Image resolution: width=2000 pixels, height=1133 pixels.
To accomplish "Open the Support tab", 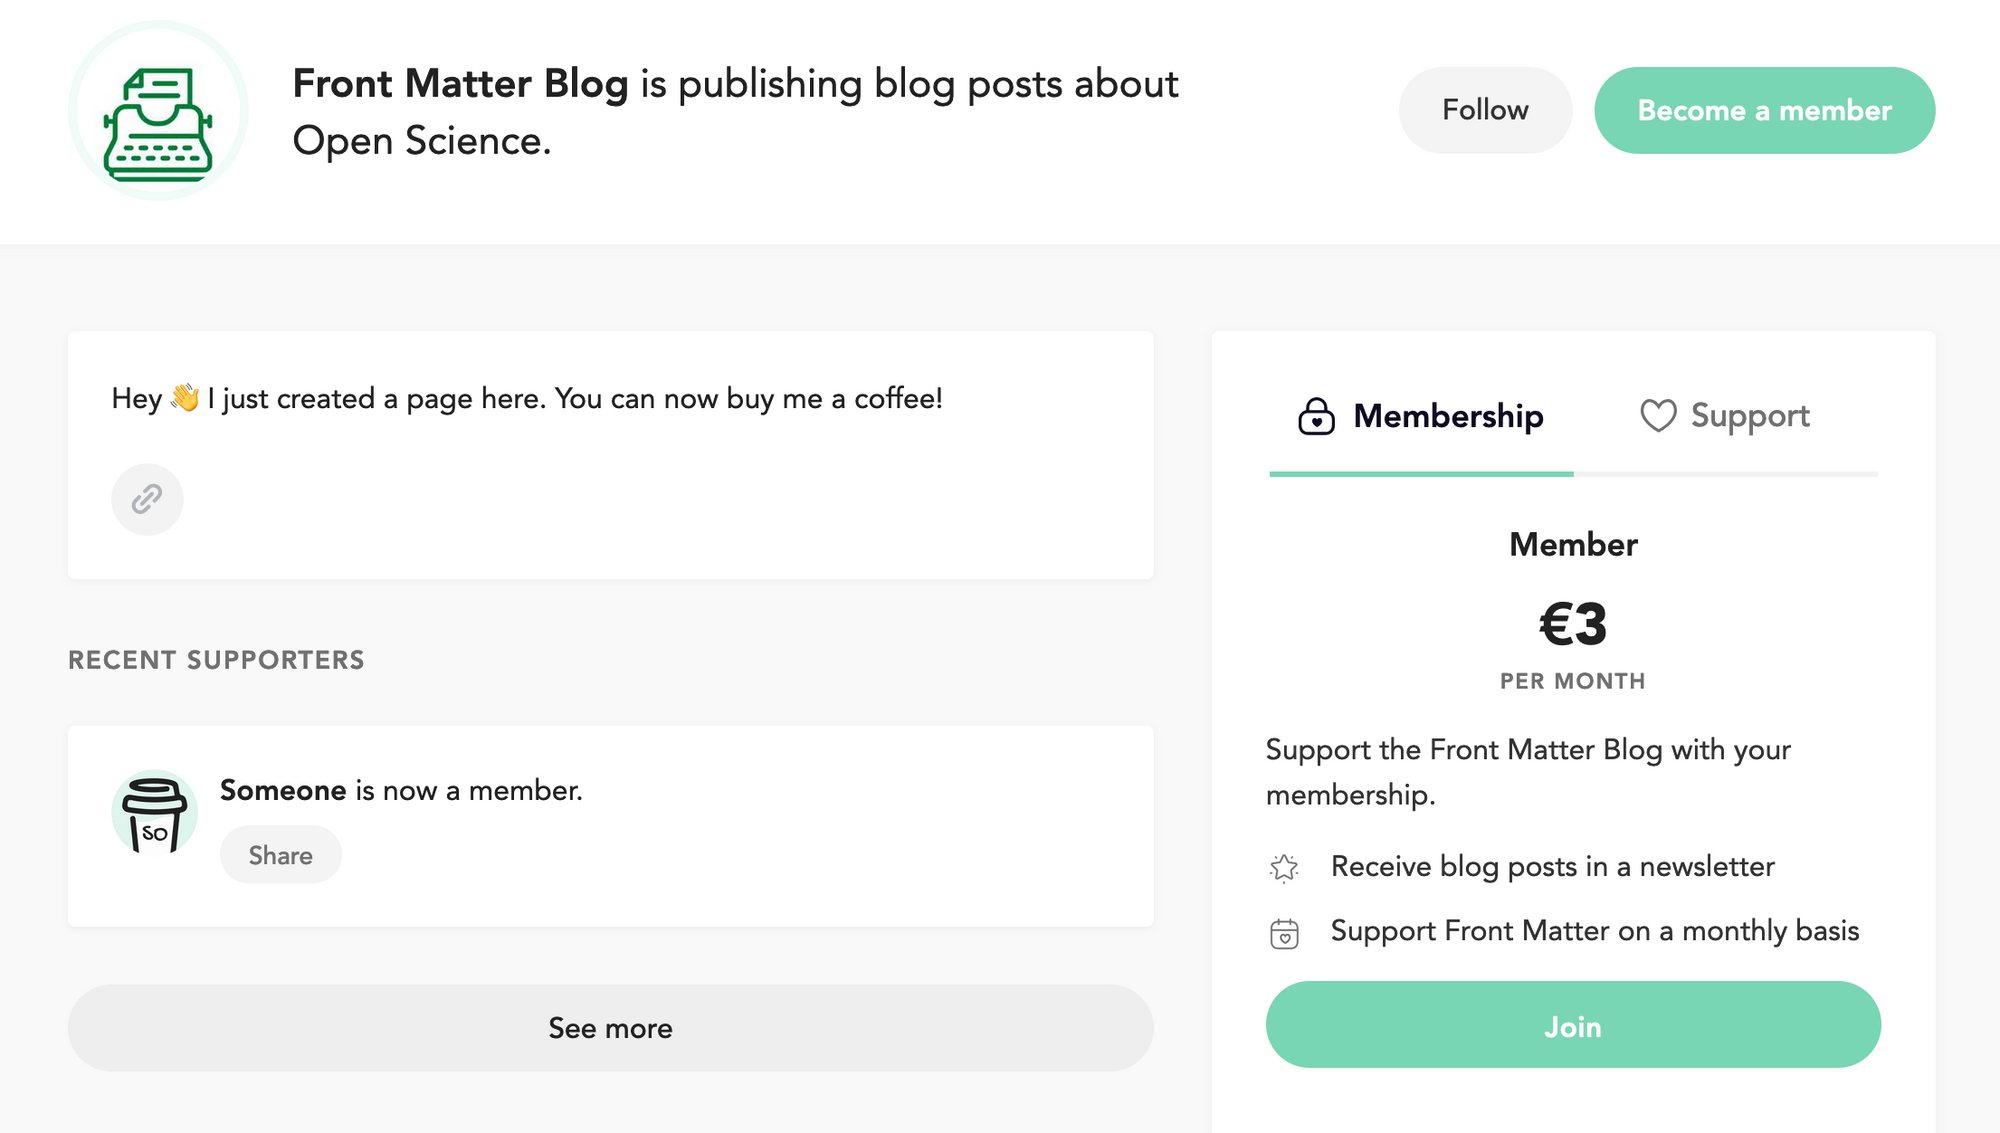I will pos(1726,417).
